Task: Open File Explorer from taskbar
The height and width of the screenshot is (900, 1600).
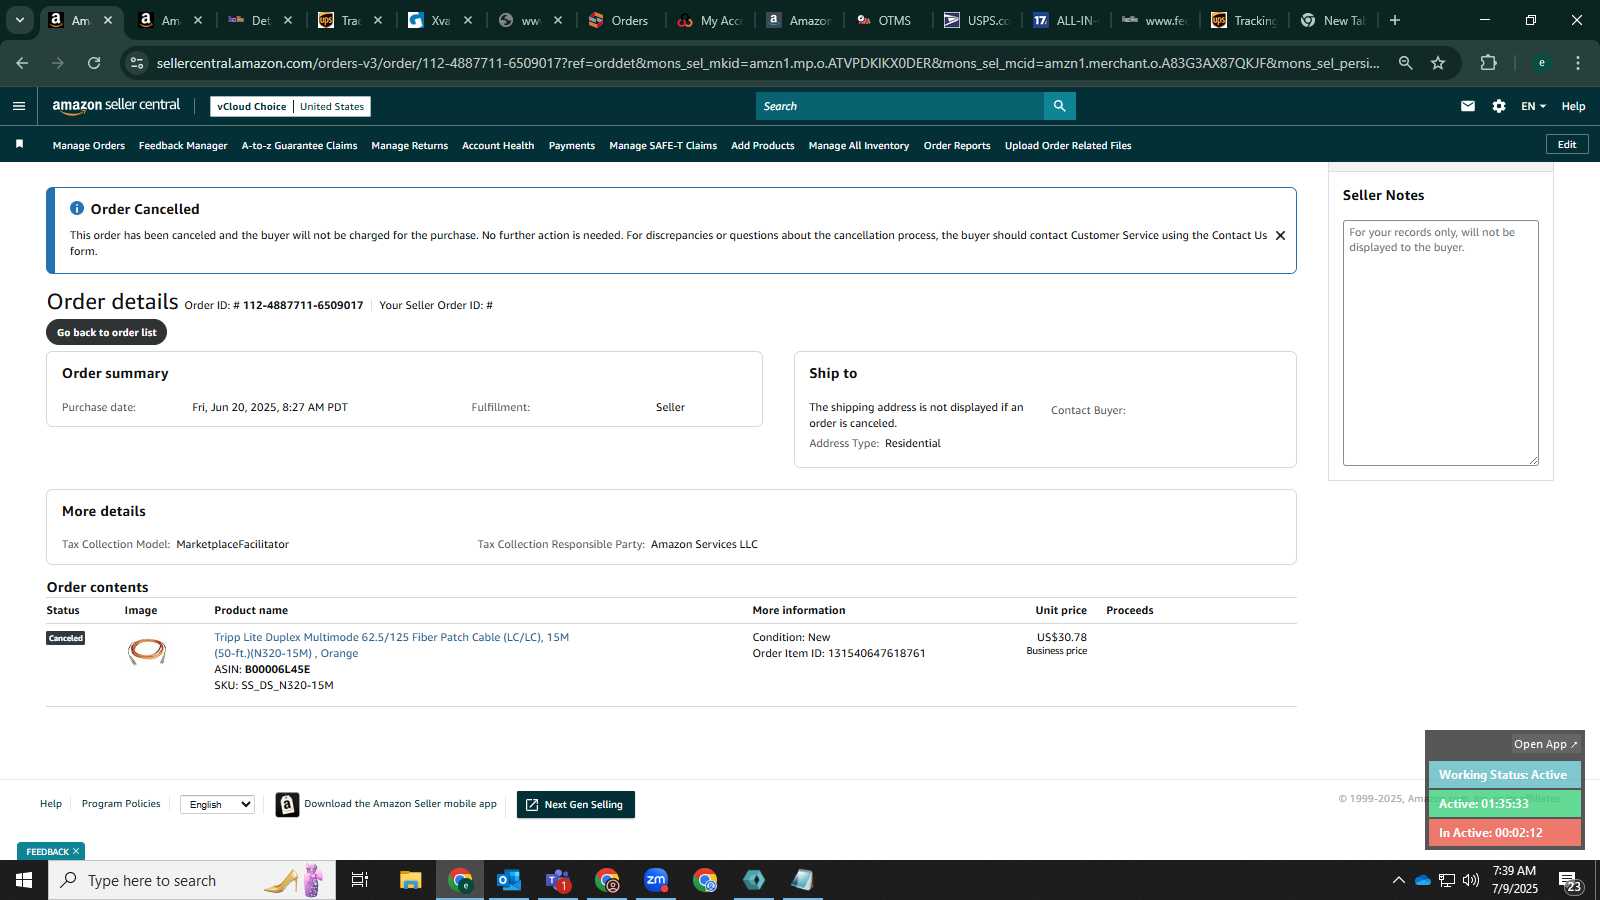Action: point(411,880)
